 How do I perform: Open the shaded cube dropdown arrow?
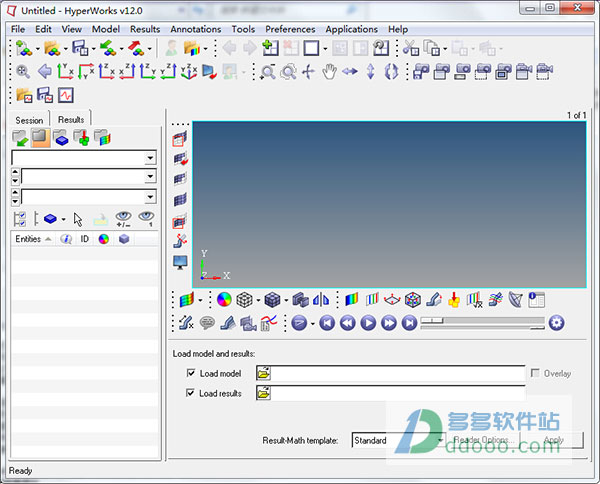point(286,300)
